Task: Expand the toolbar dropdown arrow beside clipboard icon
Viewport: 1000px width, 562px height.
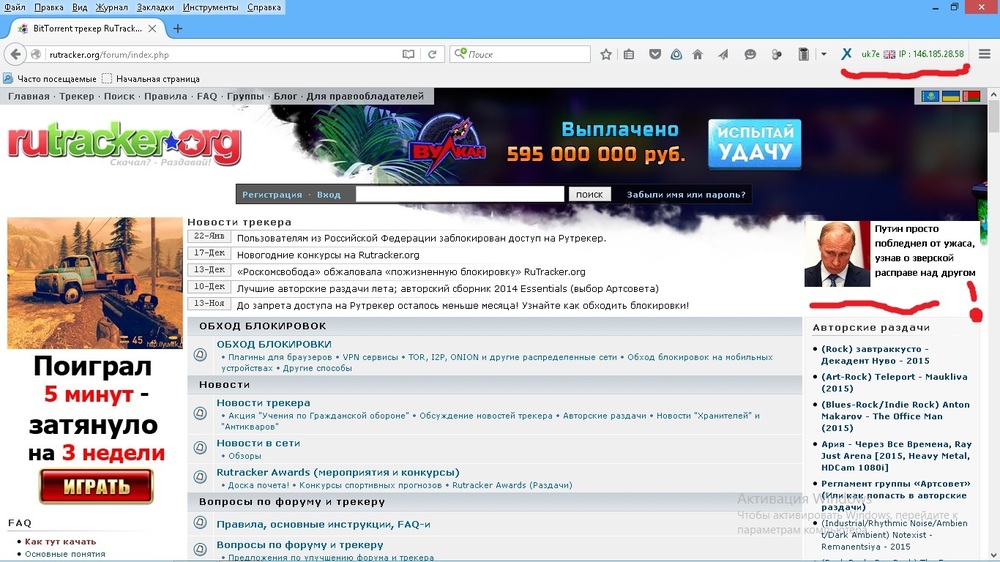Action: click(824, 54)
